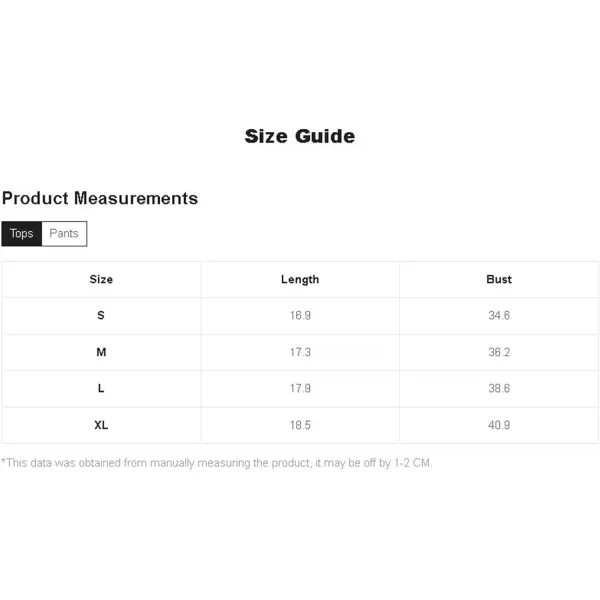This screenshot has height=600, width=600.
Task: Click the Product Measurements heading
Action: [100, 198]
